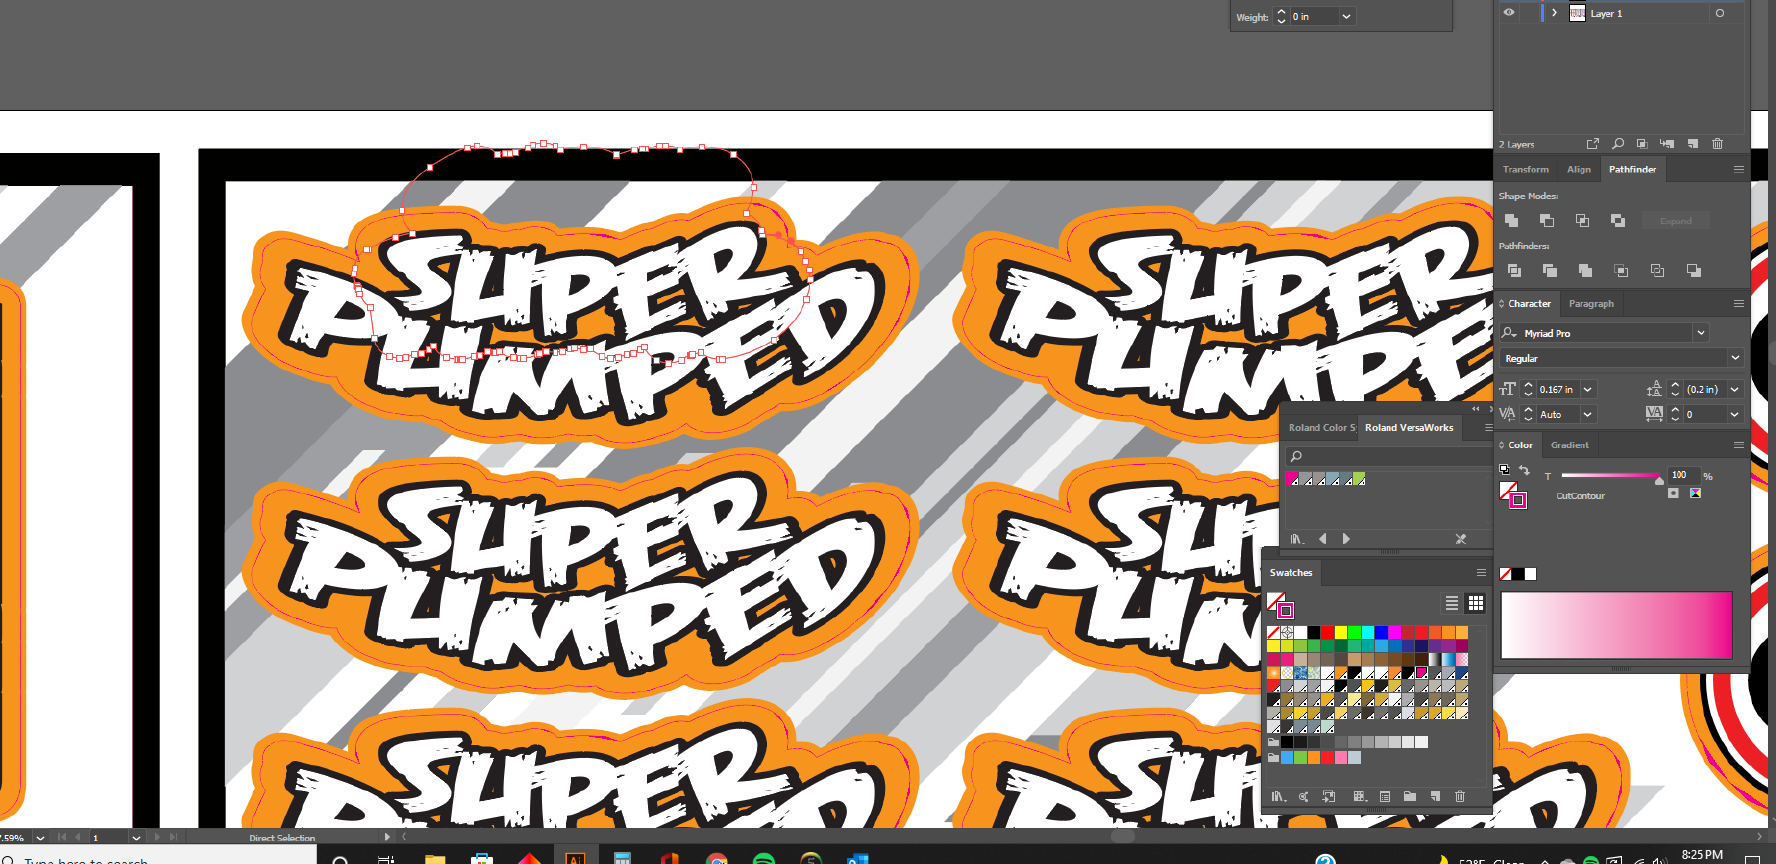Click the Merge pathfinder icon
Image resolution: width=1776 pixels, height=864 pixels.
coord(1585,271)
